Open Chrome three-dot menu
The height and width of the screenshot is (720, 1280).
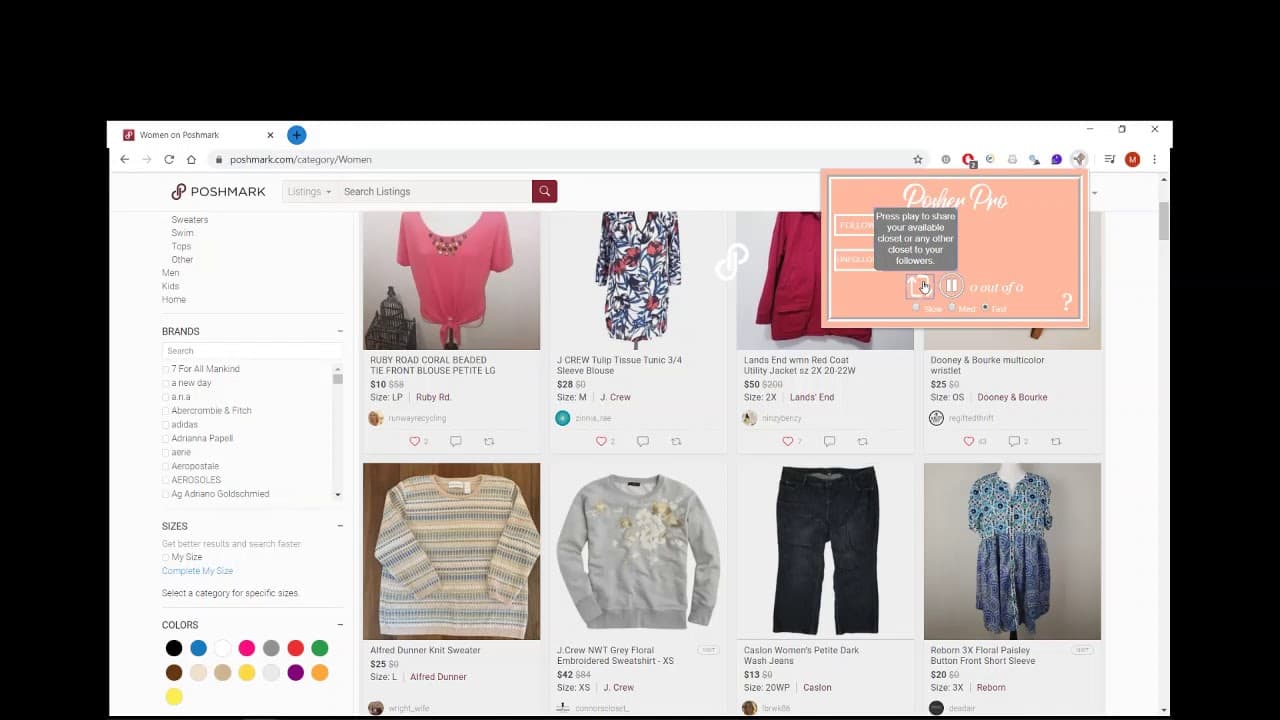[x=1154, y=159]
